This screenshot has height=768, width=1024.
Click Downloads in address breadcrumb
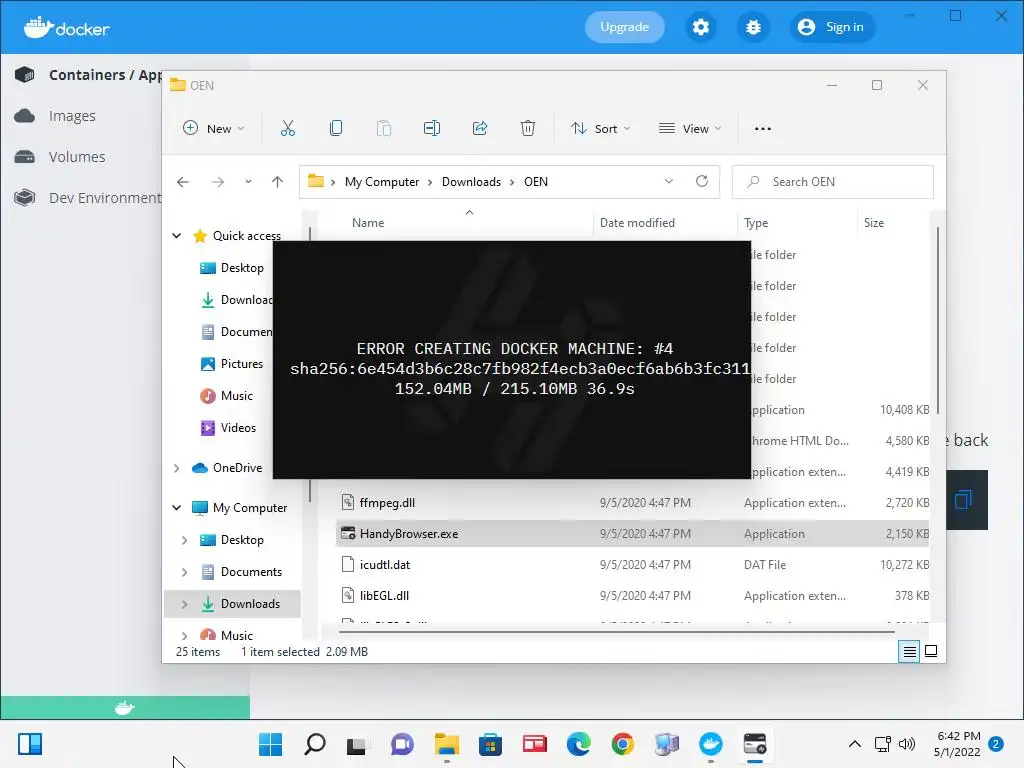pos(472,182)
